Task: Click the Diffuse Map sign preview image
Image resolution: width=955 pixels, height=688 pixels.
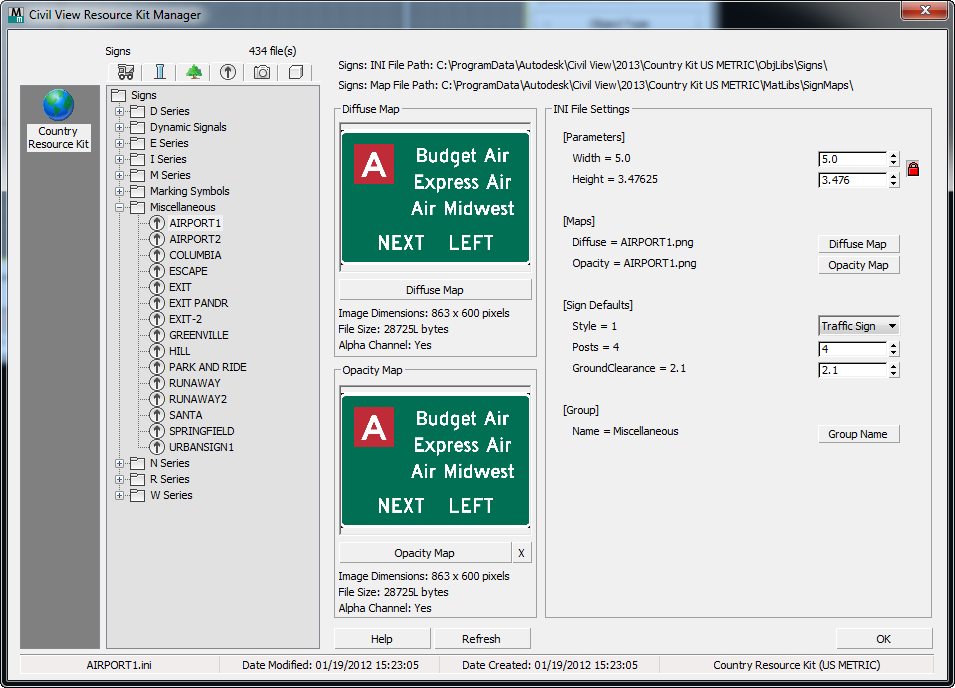Action: pos(435,198)
